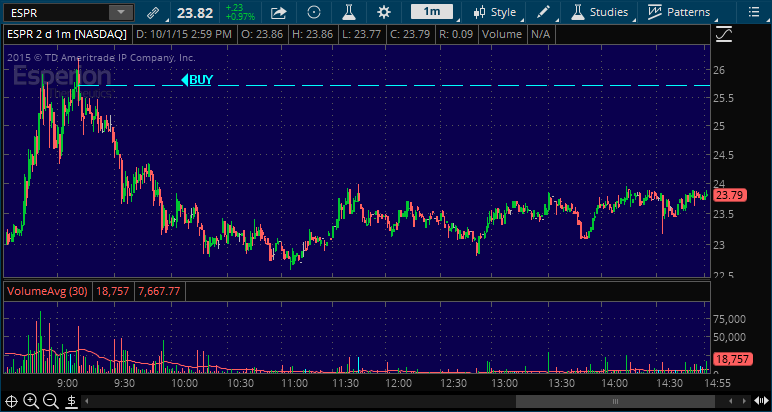Click the ESPR symbol input field
The height and width of the screenshot is (412, 772).
point(55,13)
